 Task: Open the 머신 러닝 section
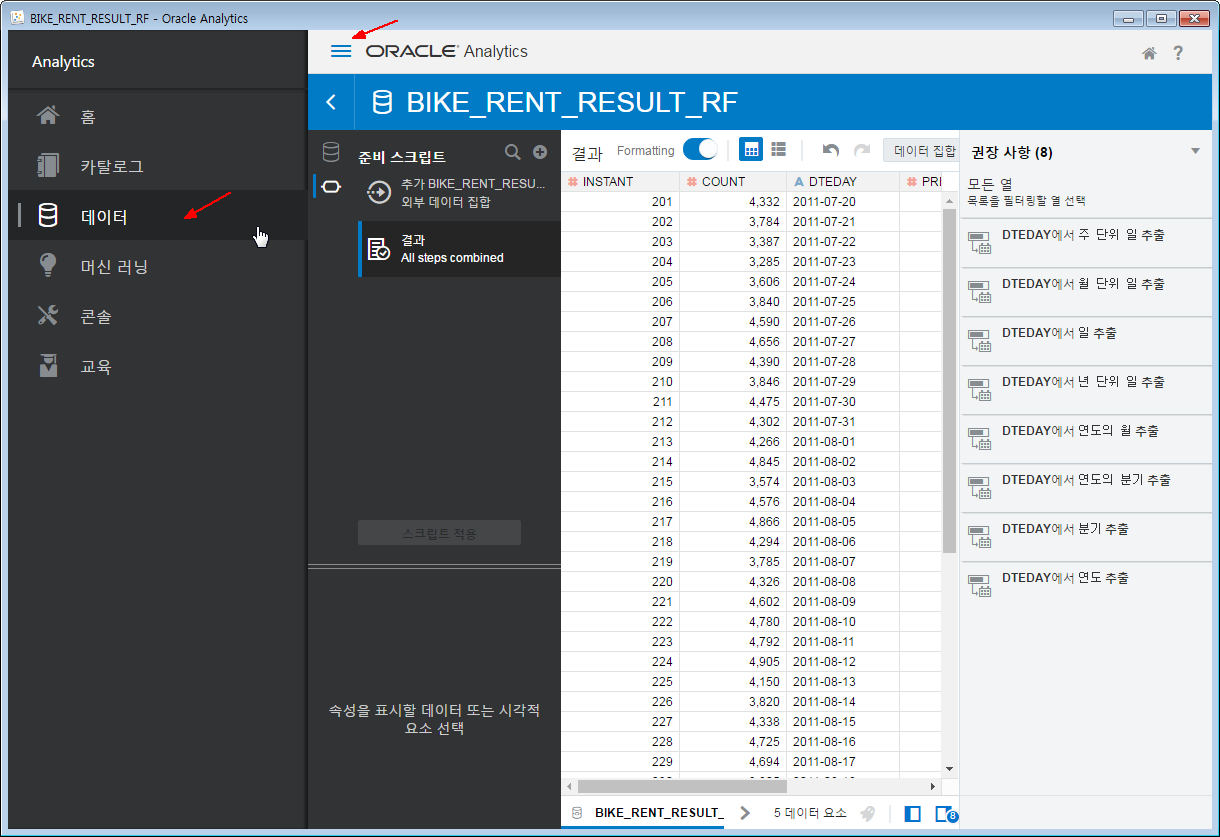(x=156, y=266)
